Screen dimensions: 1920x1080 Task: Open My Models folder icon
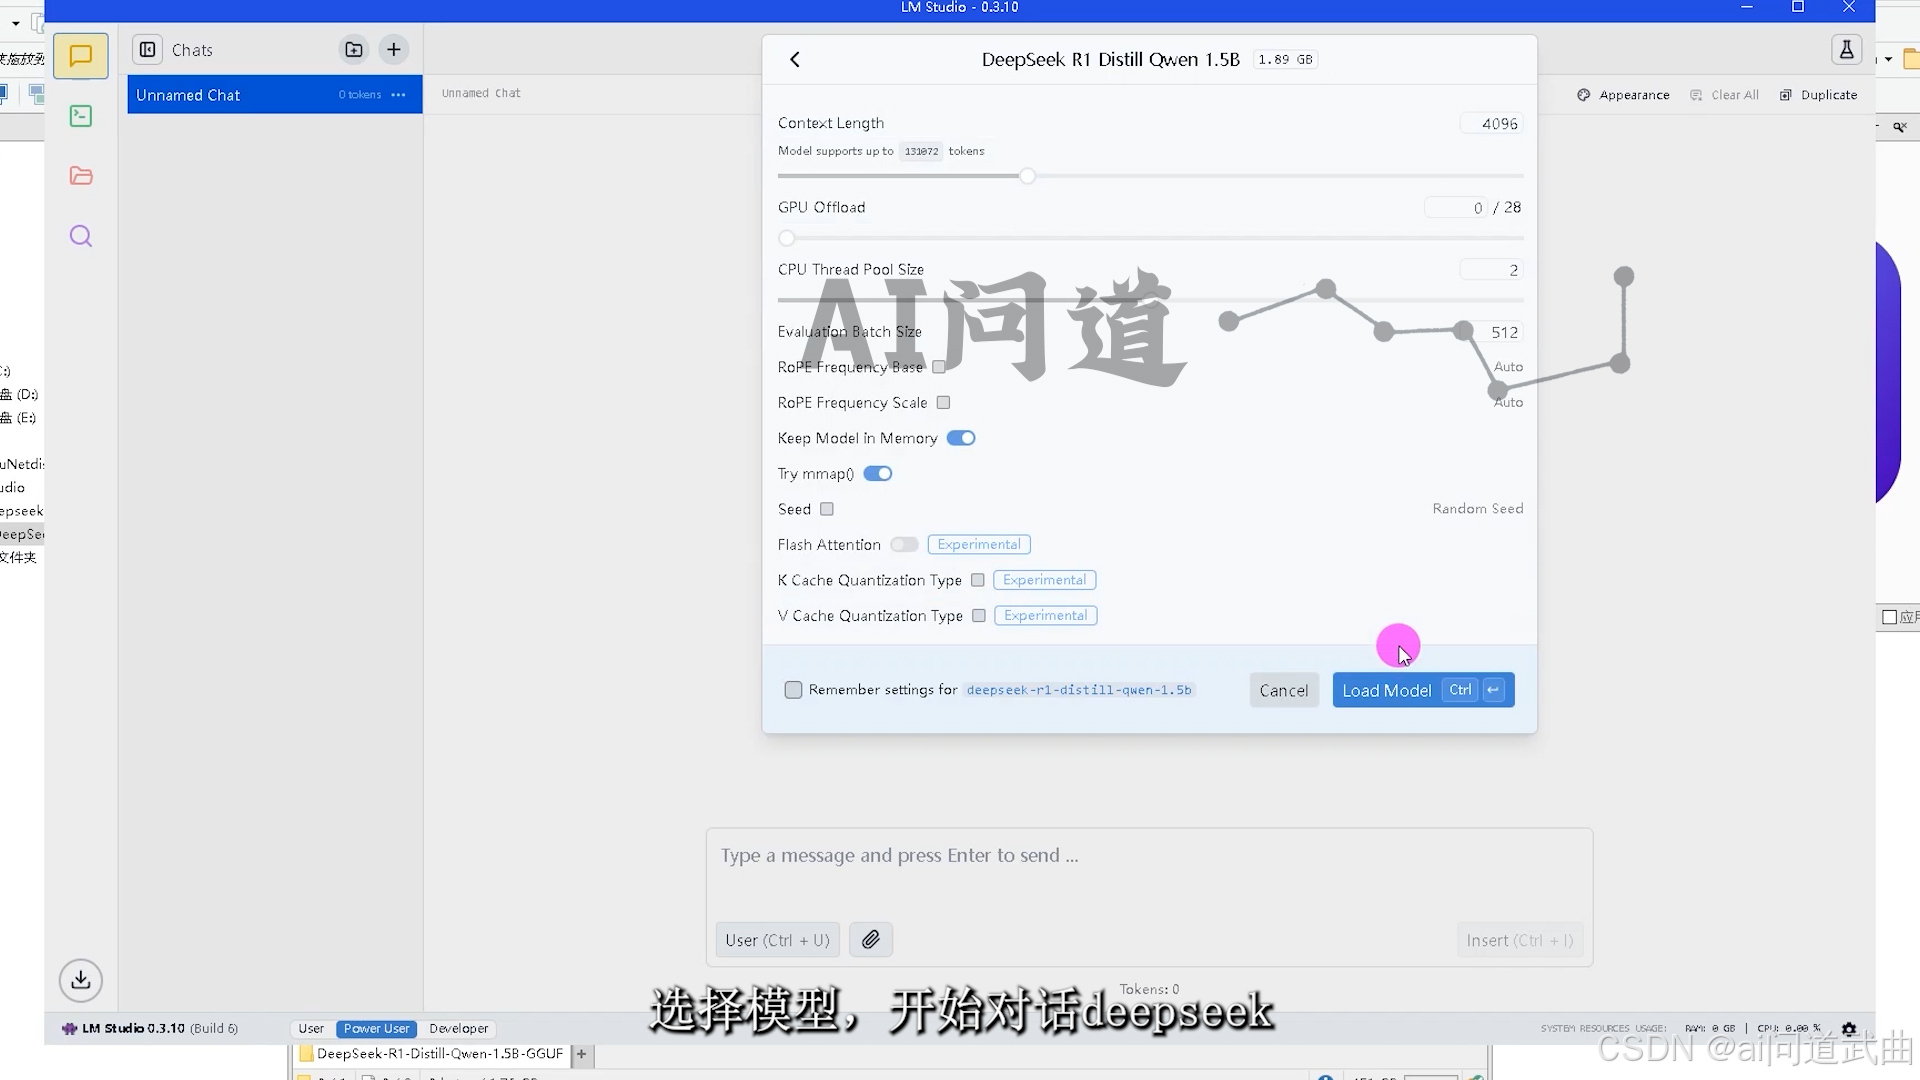tap(81, 176)
